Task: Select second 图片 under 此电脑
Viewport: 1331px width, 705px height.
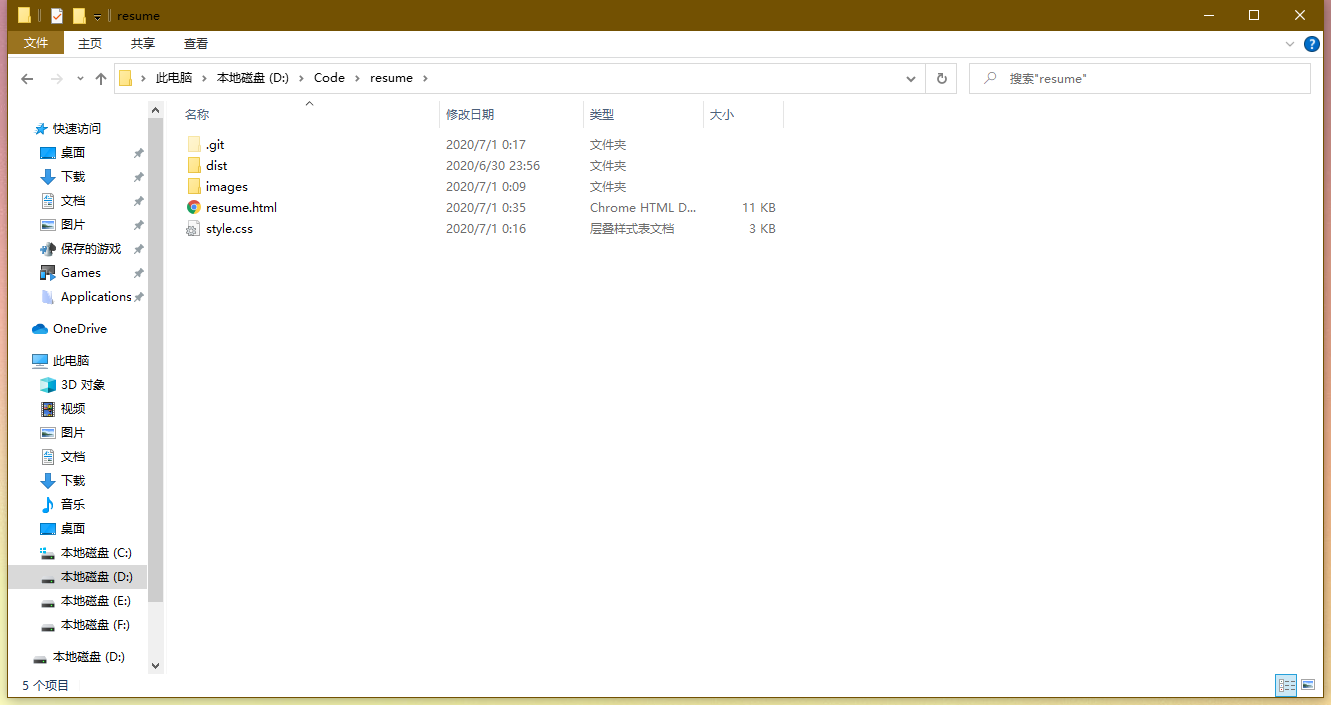Action: 73,433
